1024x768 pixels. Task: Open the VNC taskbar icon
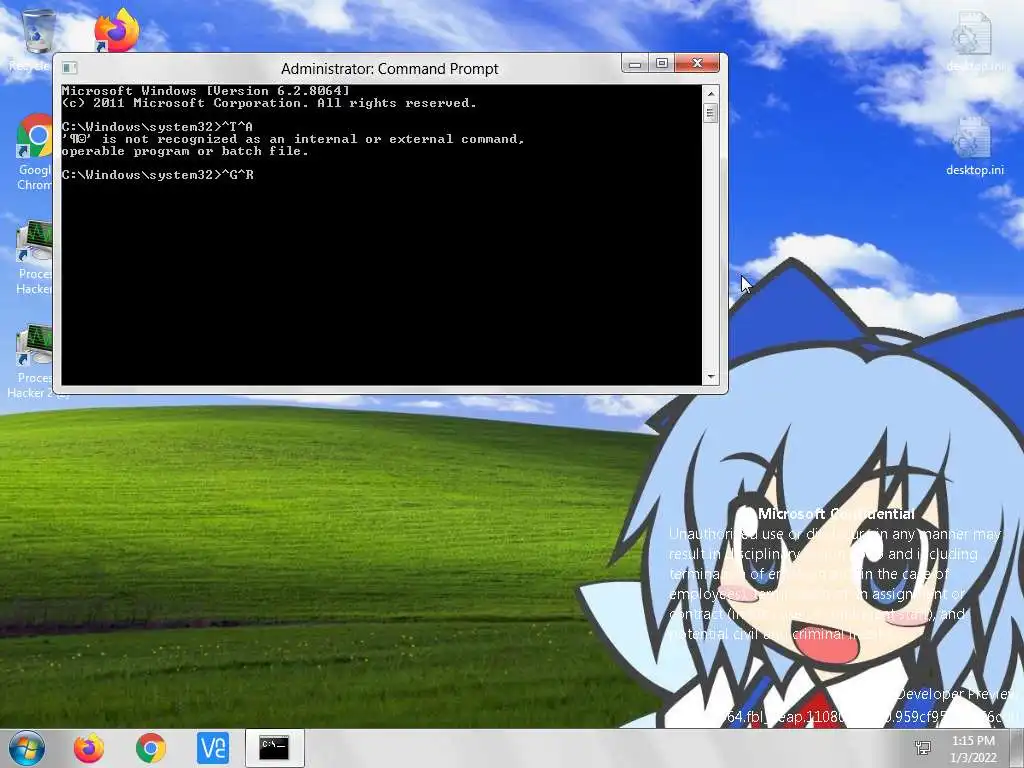pyautogui.click(x=213, y=748)
